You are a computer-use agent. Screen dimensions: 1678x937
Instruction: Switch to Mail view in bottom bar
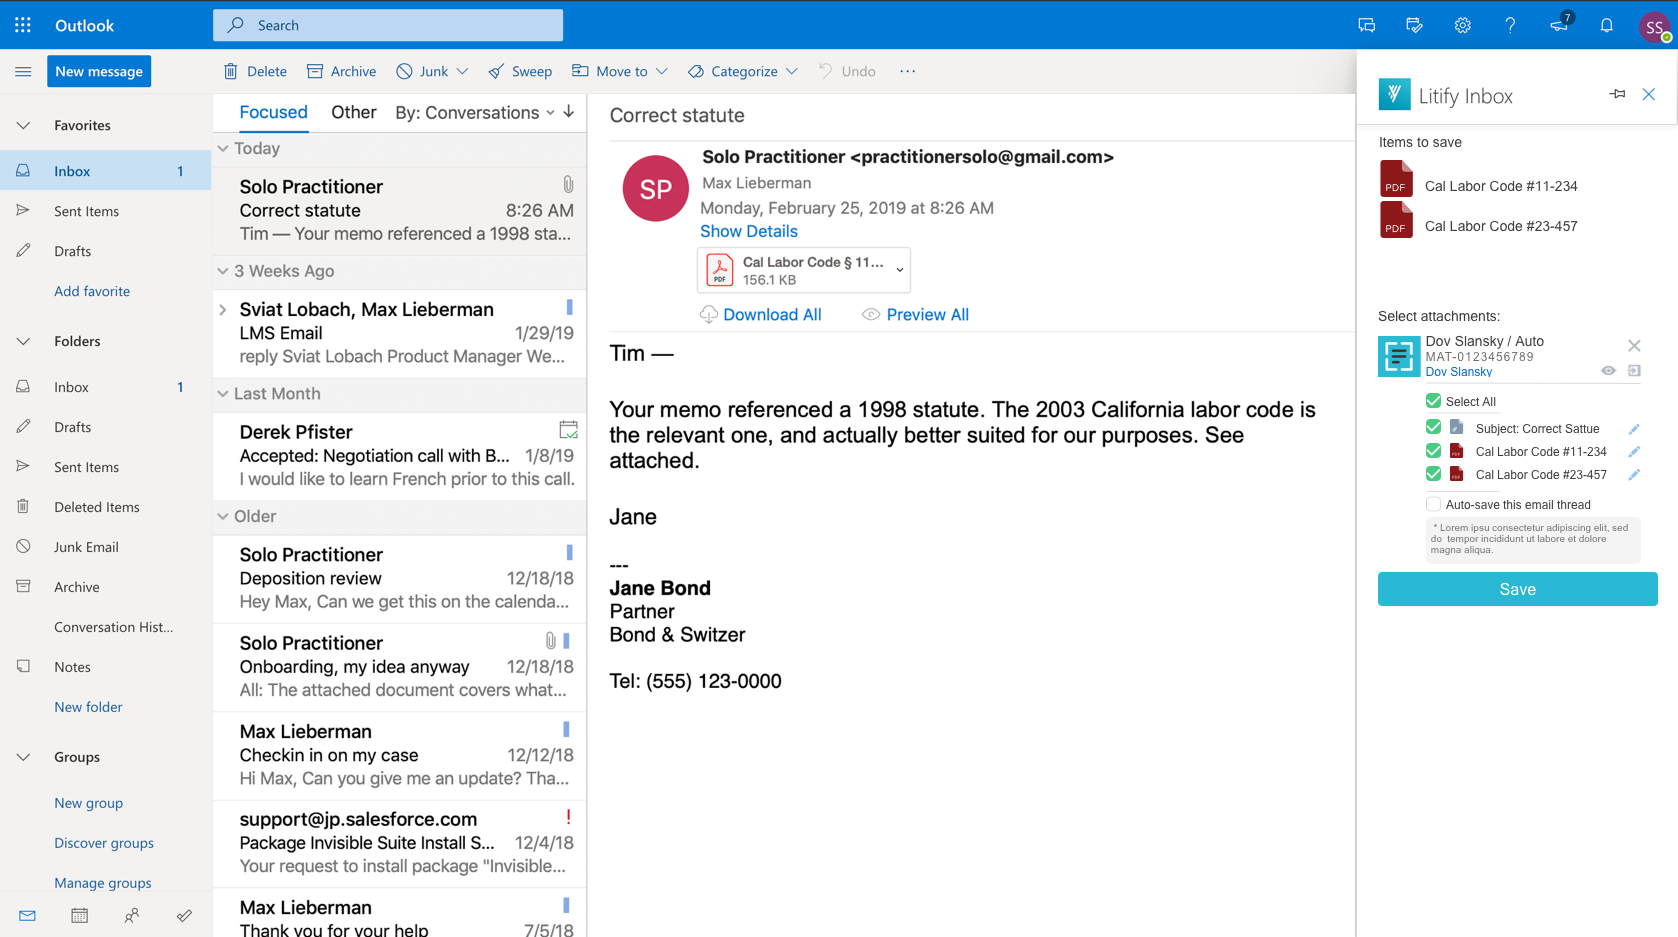click(x=27, y=916)
